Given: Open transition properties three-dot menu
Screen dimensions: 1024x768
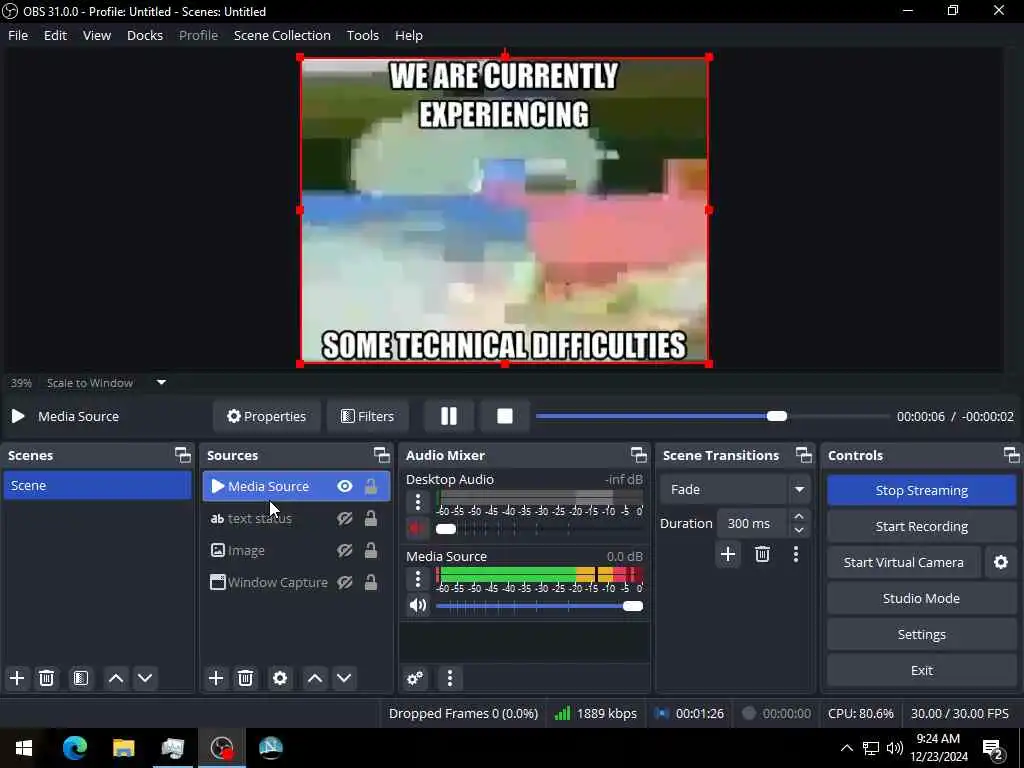Looking at the screenshot, I should coord(795,554).
